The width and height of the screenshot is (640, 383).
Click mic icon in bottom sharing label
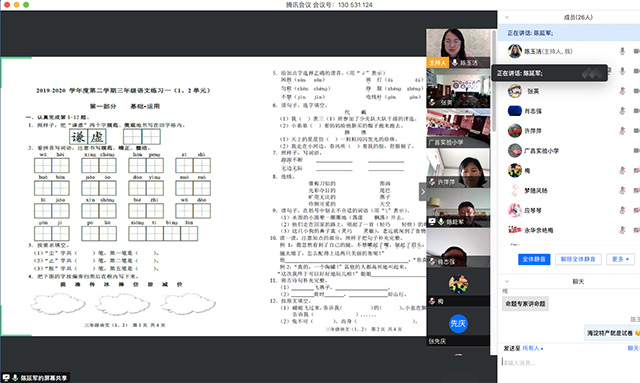[x=15, y=378]
